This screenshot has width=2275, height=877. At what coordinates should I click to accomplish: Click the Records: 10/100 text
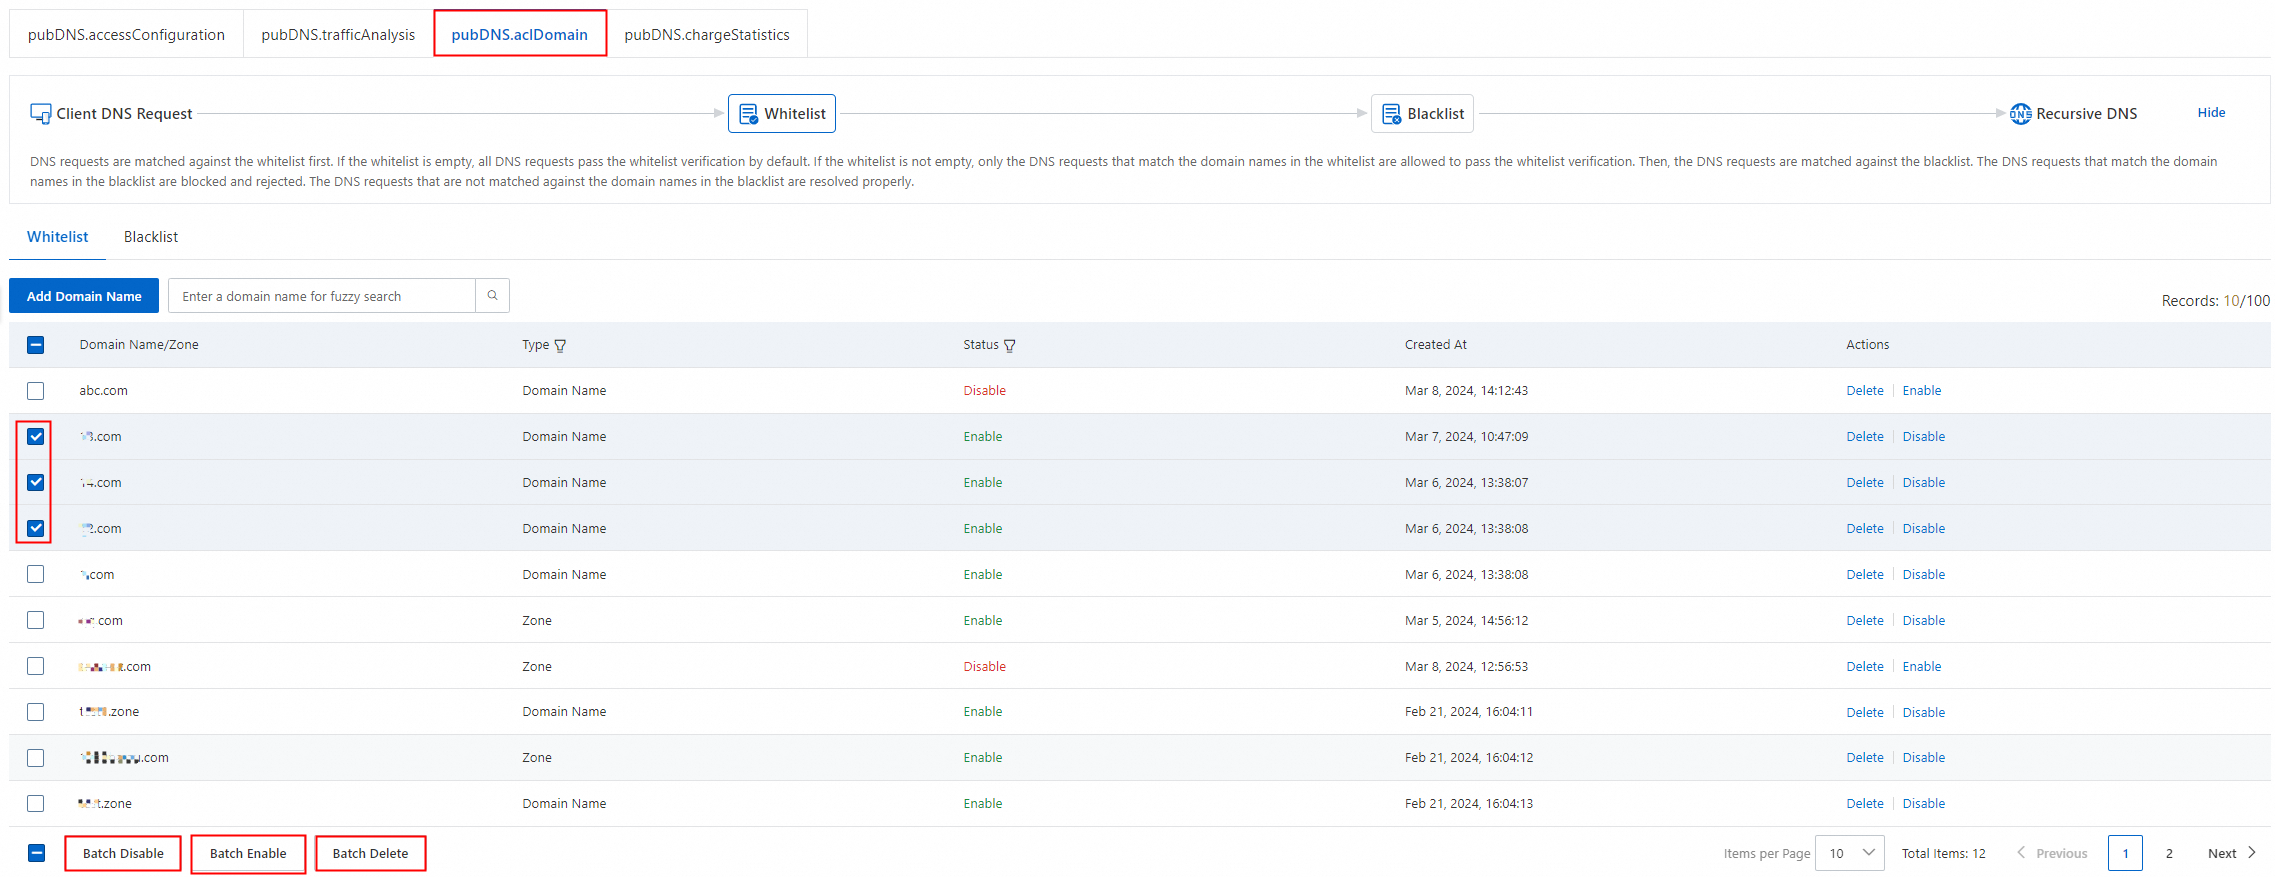pyautogui.click(x=2215, y=301)
